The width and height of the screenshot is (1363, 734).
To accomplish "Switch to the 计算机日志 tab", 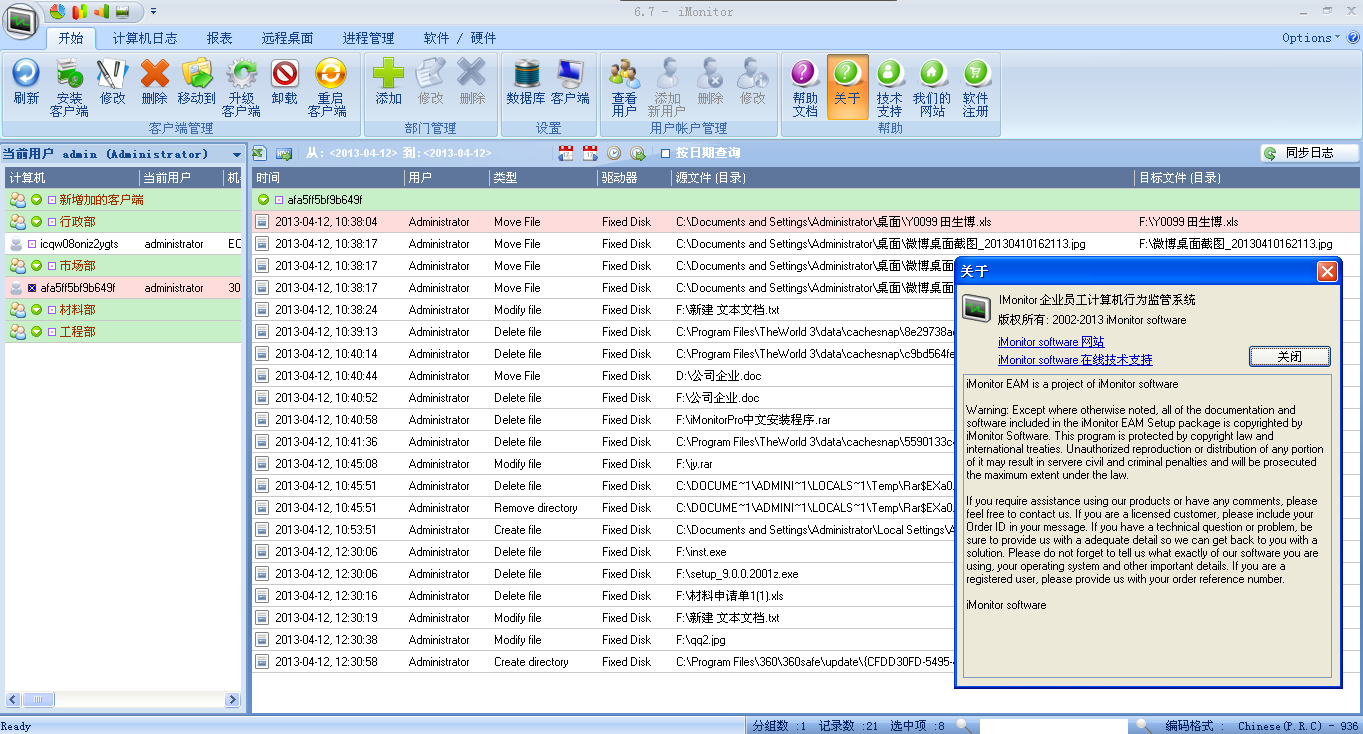I will point(145,38).
